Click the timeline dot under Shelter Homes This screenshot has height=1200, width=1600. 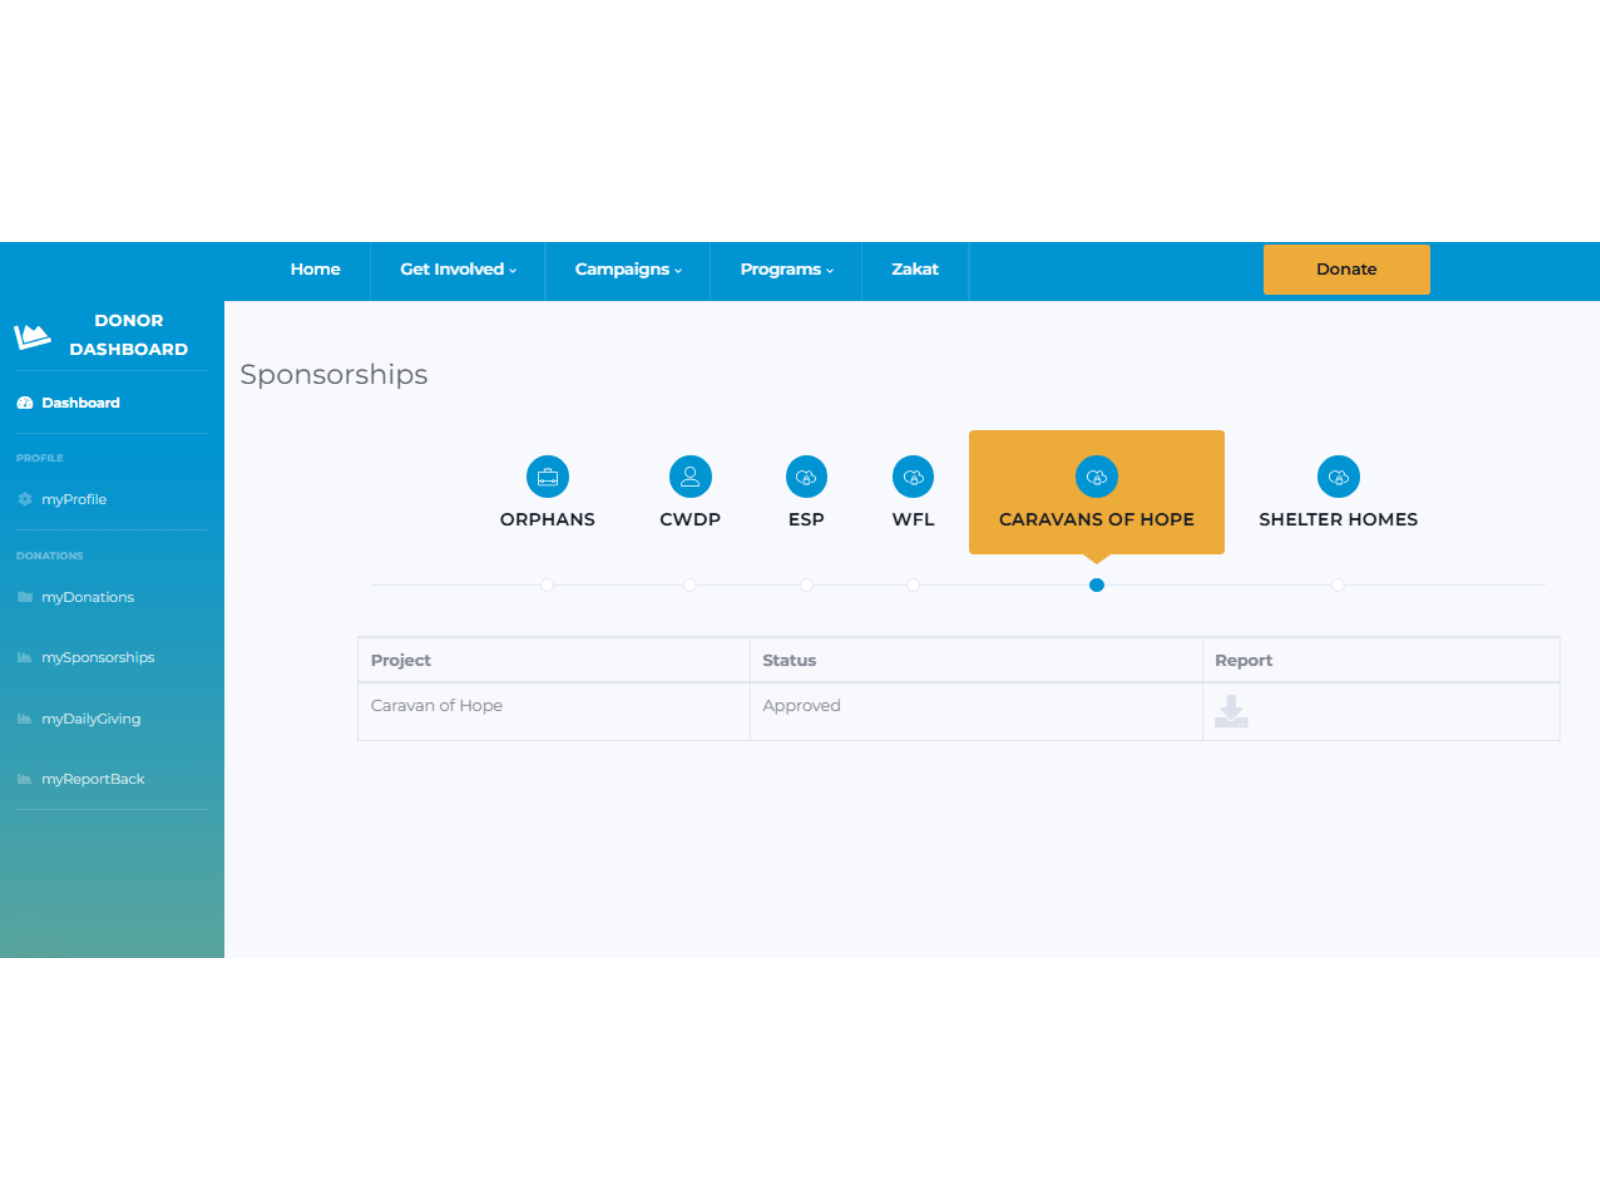tap(1338, 585)
